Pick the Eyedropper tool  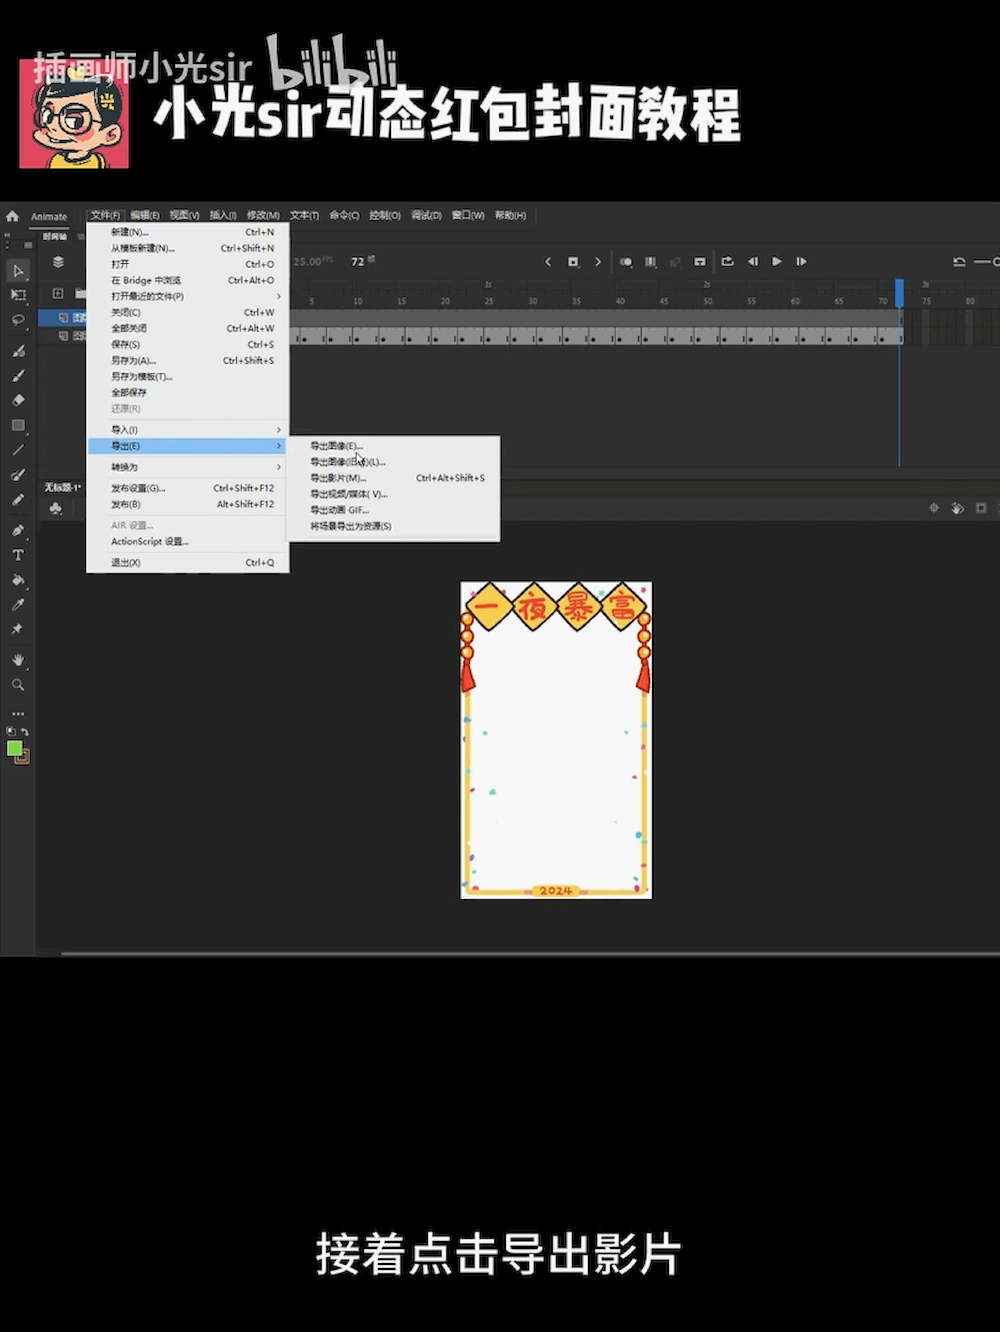18,605
